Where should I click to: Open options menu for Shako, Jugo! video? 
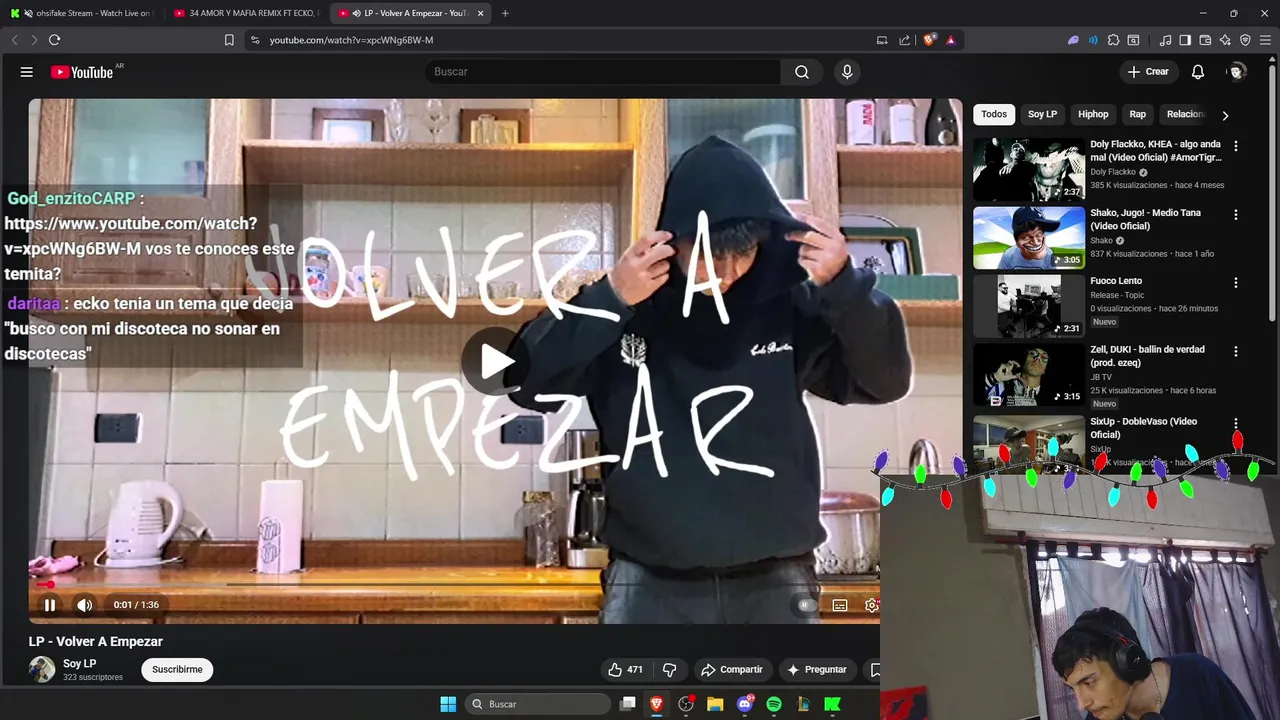(x=1236, y=214)
